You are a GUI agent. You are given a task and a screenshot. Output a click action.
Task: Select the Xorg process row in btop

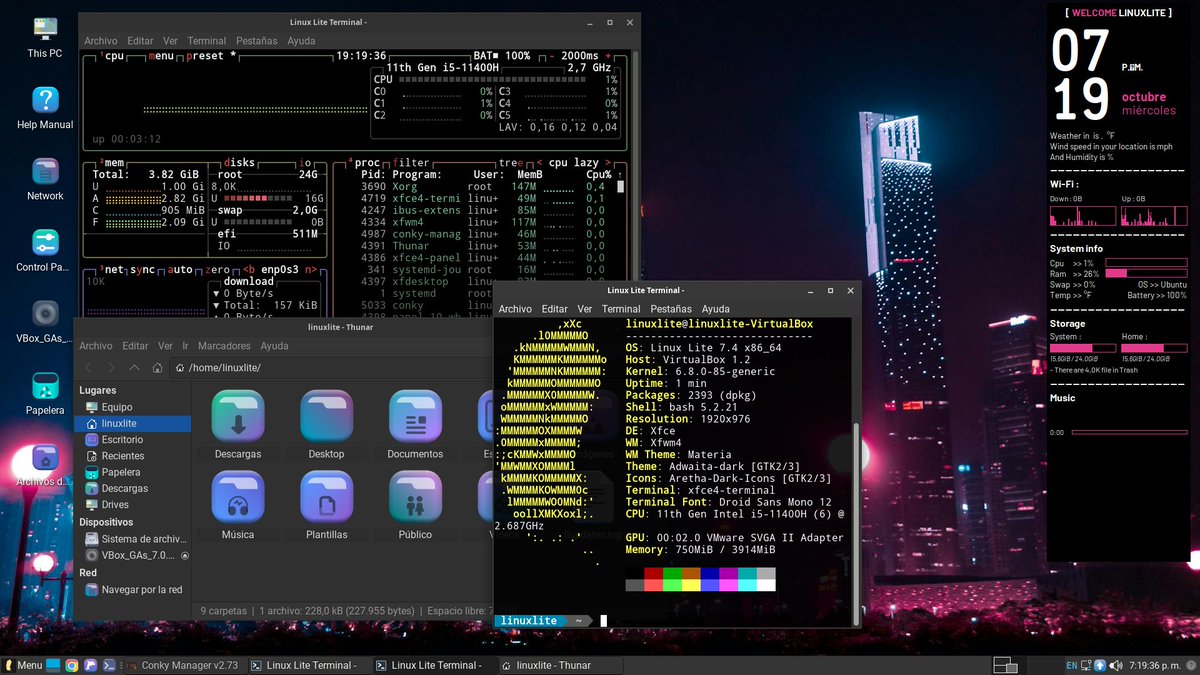pyautogui.click(x=483, y=186)
